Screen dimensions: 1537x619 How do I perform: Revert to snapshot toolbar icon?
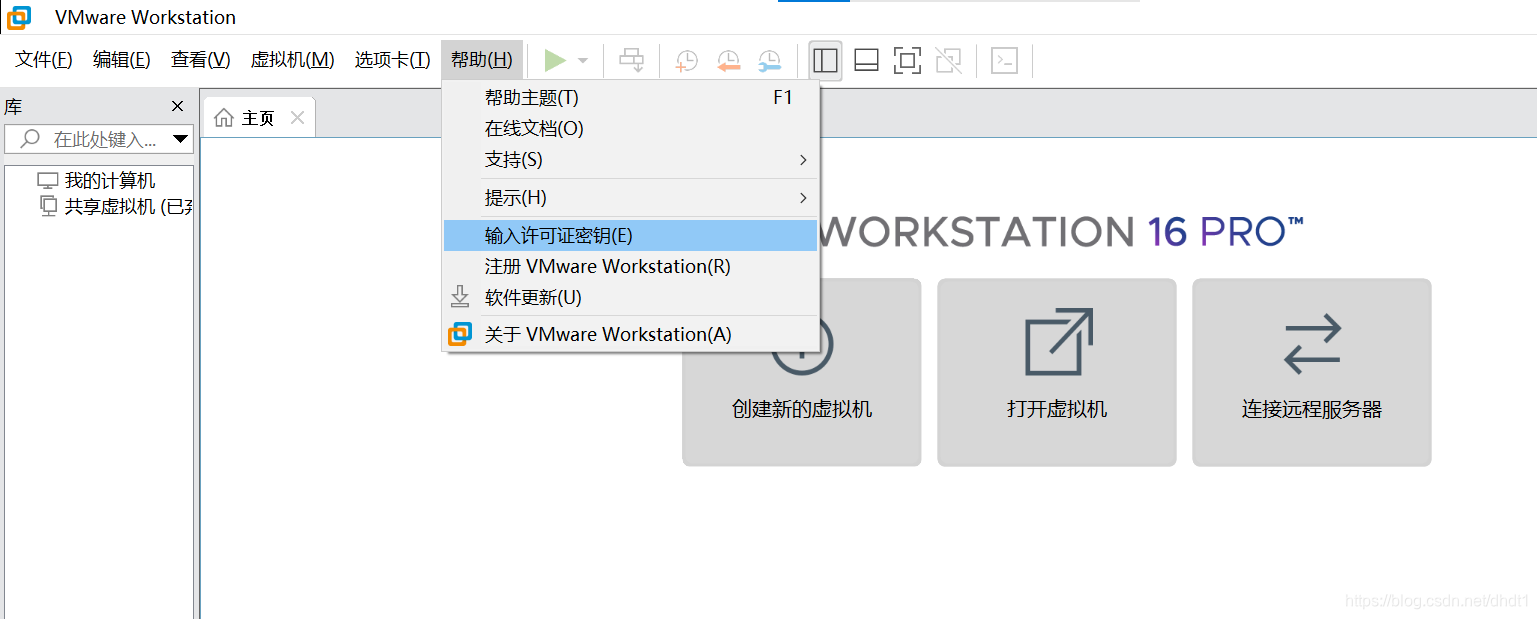pos(728,61)
